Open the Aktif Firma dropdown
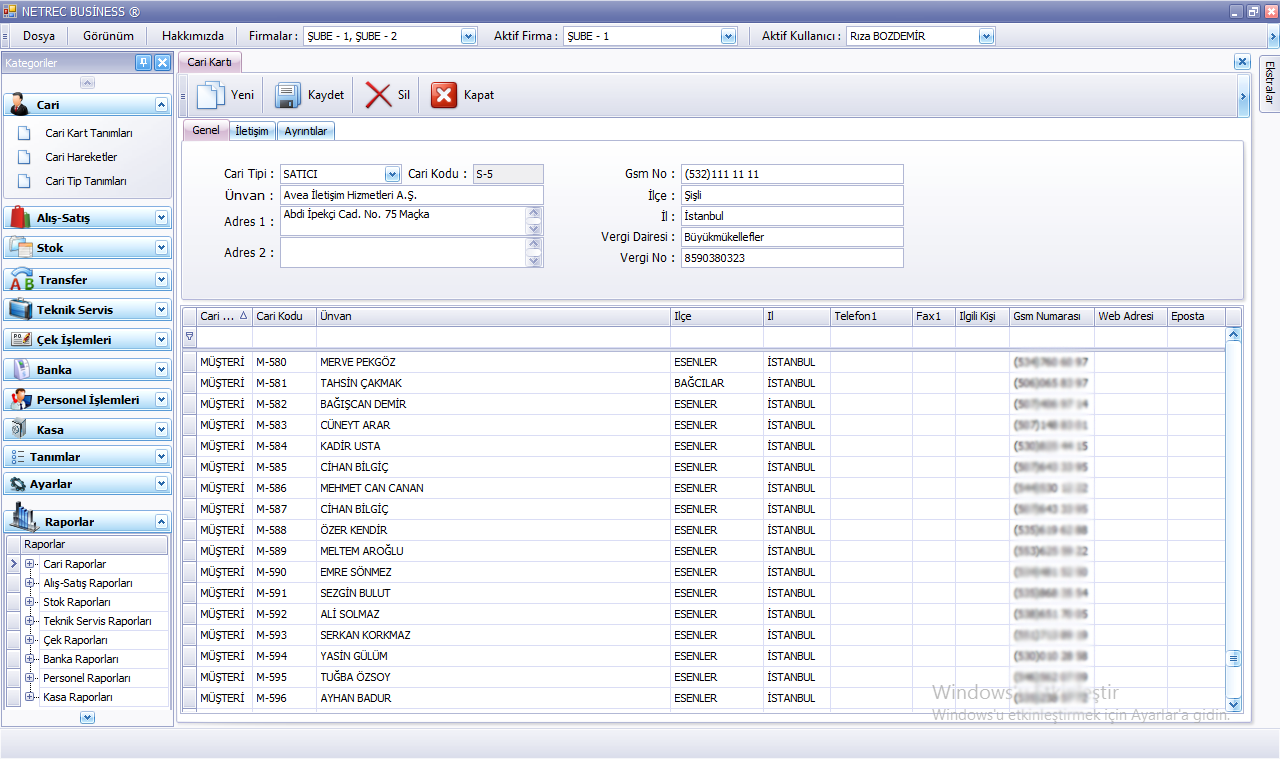The height and width of the screenshot is (759, 1280). [728, 36]
